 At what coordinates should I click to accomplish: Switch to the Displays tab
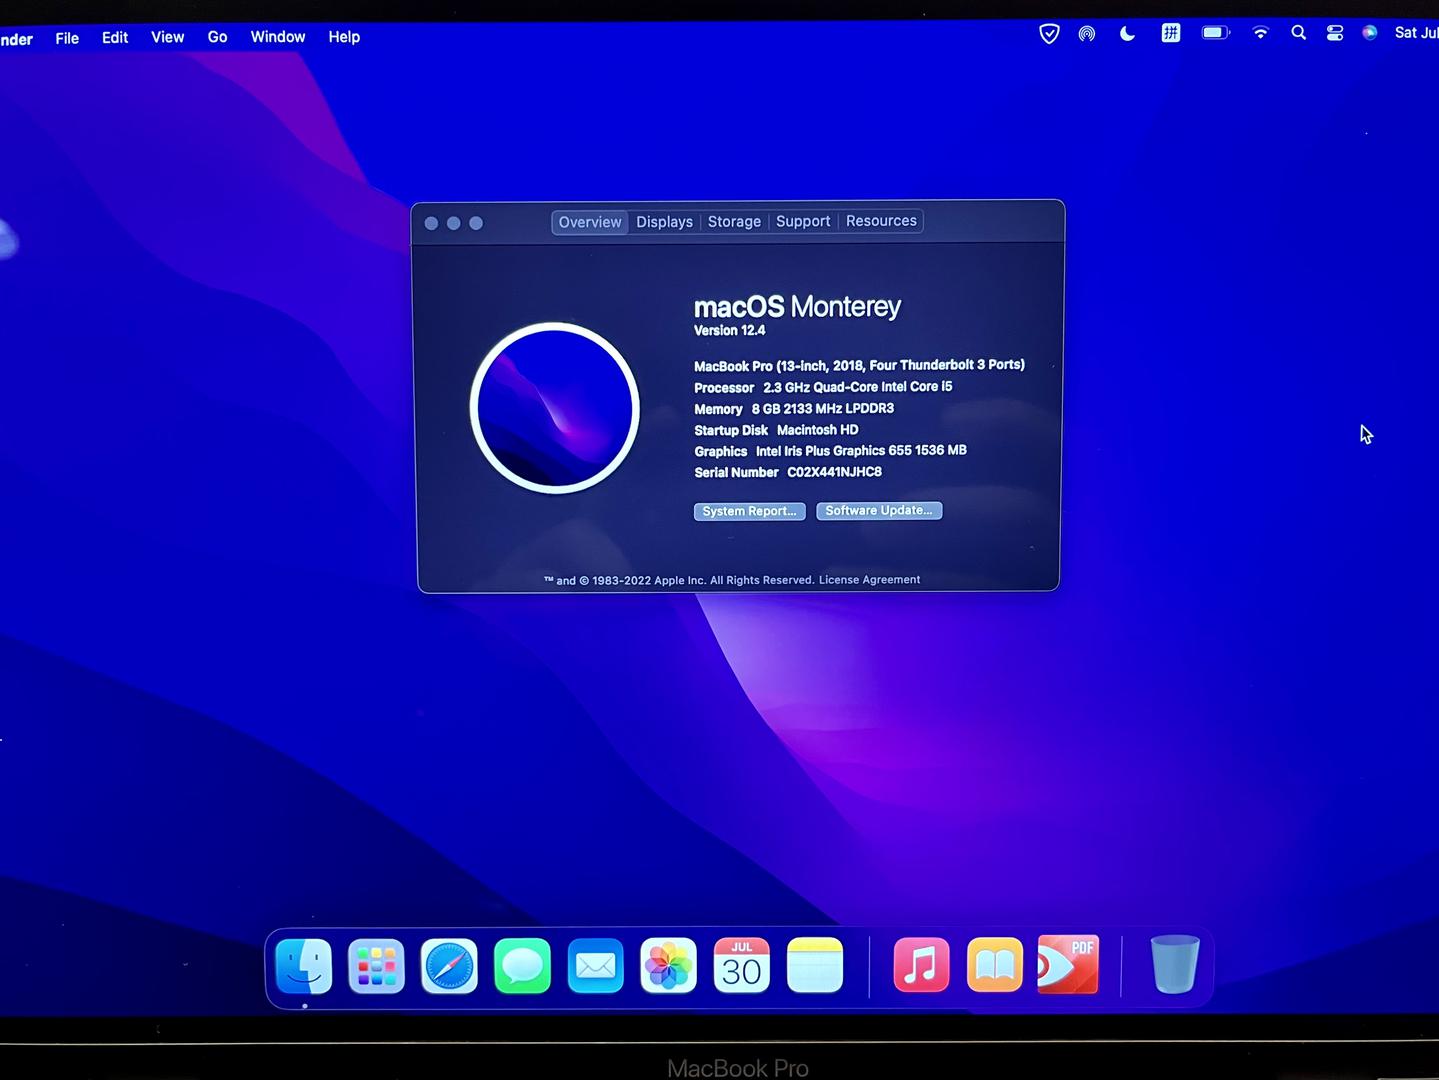tap(664, 222)
